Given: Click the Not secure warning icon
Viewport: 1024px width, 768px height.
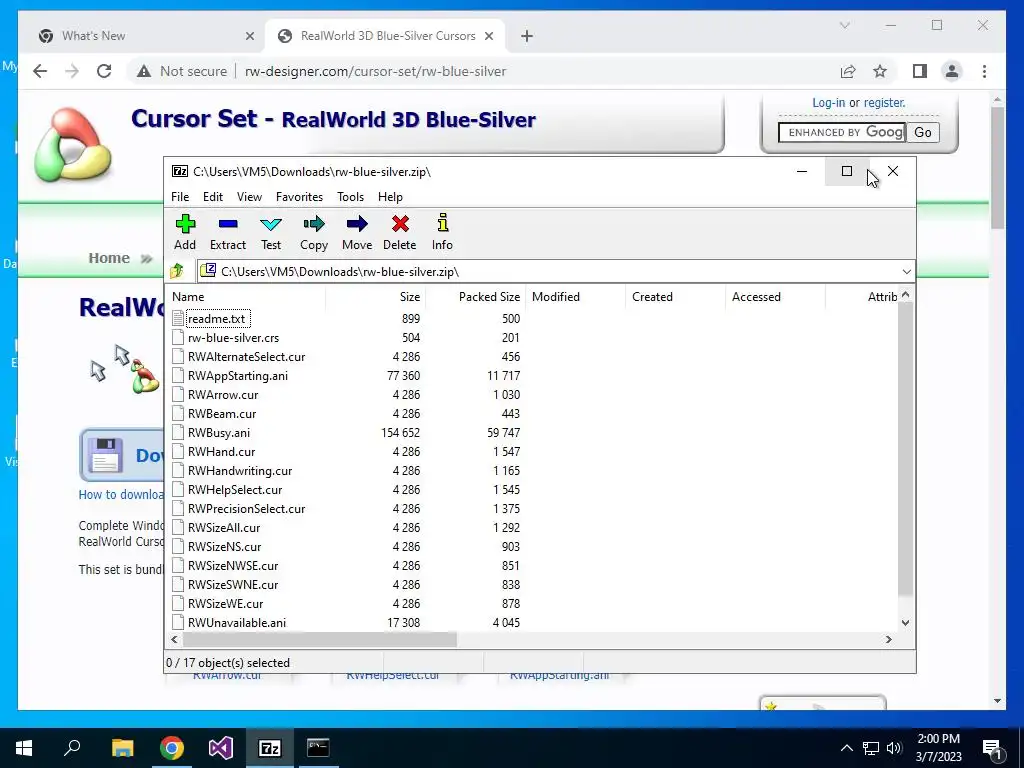Looking at the screenshot, I should point(144,71).
